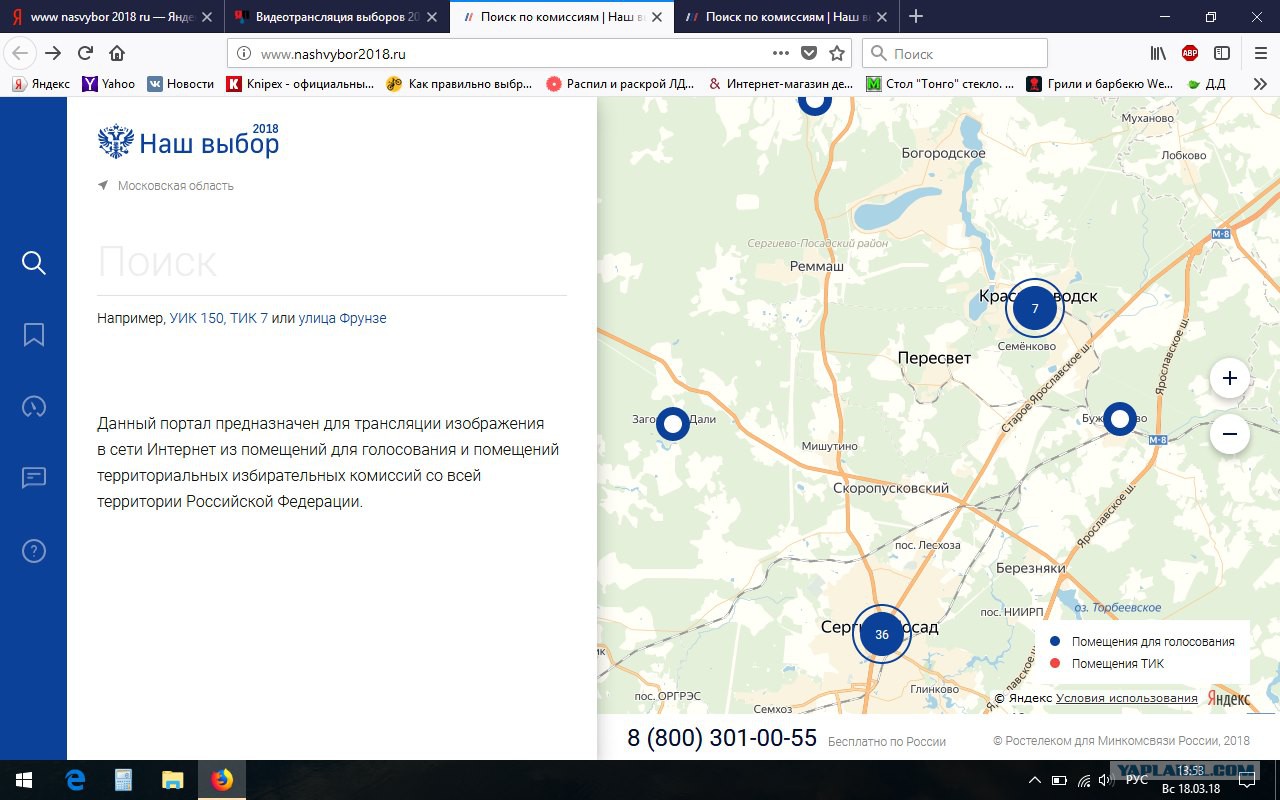The width and height of the screenshot is (1280, 800).
Task: Zoom in the map with the plus button
Action: [x=1230, y=378]
